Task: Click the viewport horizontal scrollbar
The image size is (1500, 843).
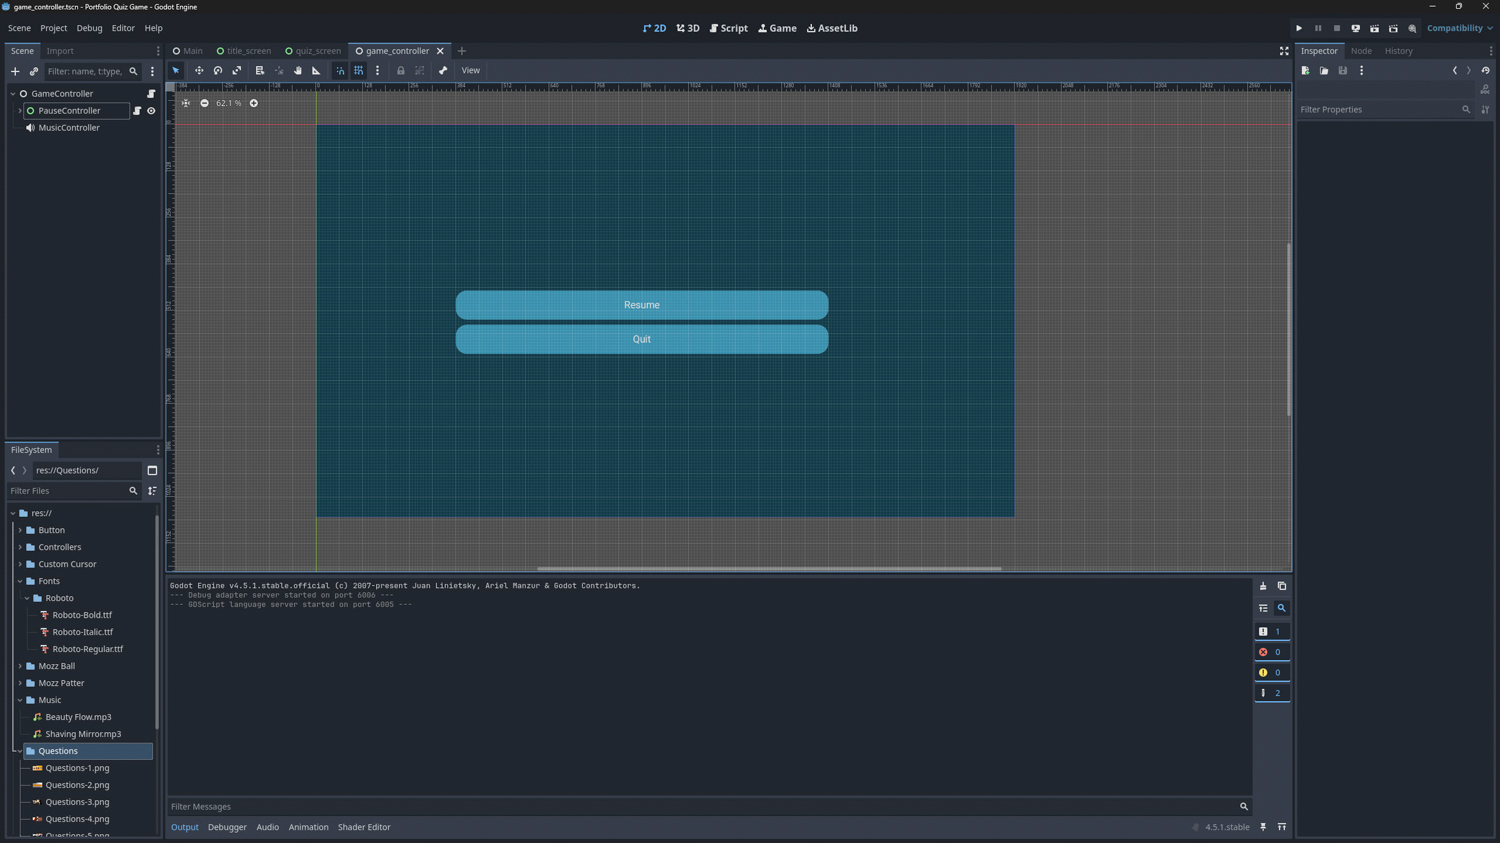Action: click(x=768, y=568)
